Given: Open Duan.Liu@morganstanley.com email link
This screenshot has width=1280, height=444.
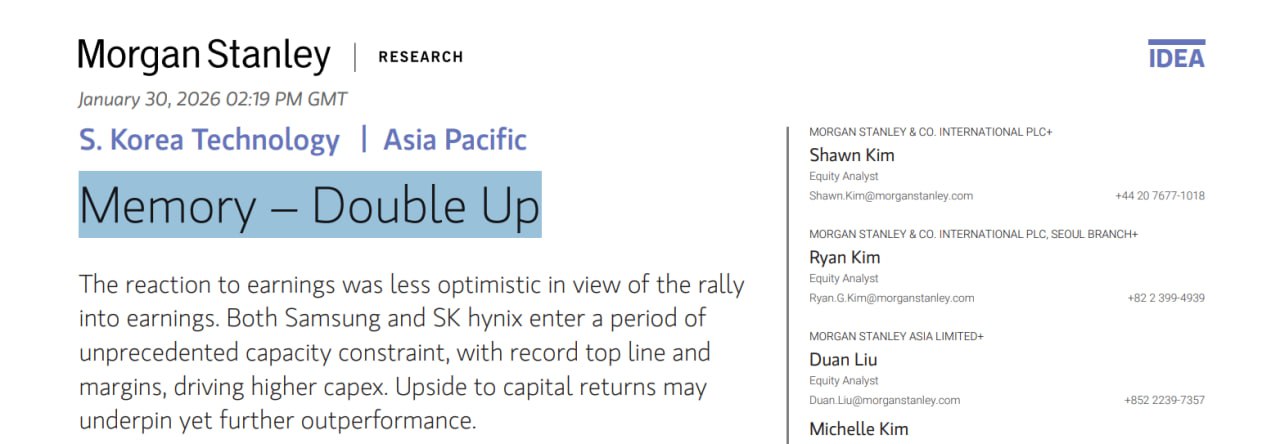Looking at the screenshot, I should pos(885,400).
